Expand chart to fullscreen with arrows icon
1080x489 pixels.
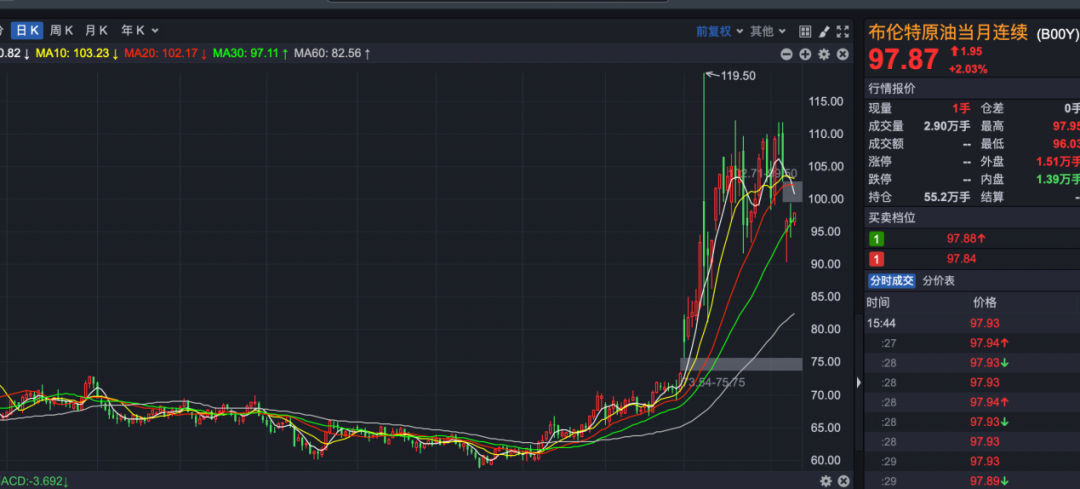tap(842, 31)
